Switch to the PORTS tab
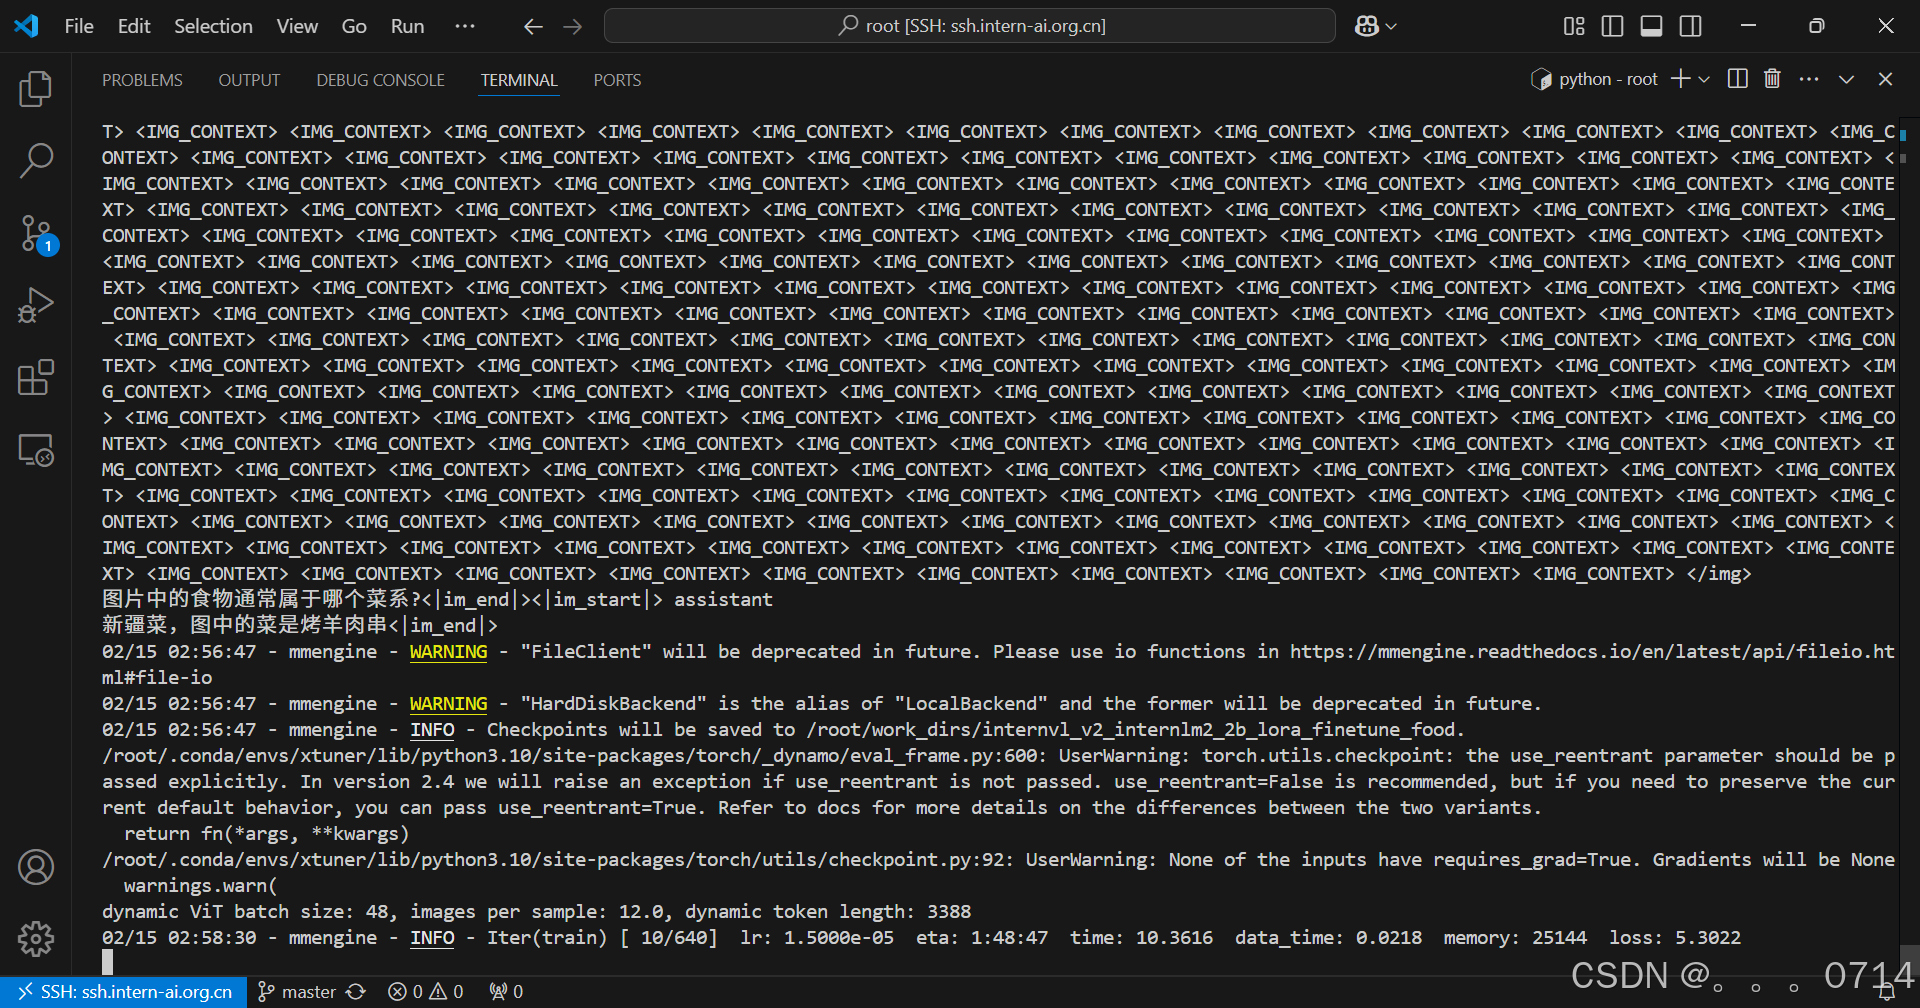 click(x=617, y=80)
